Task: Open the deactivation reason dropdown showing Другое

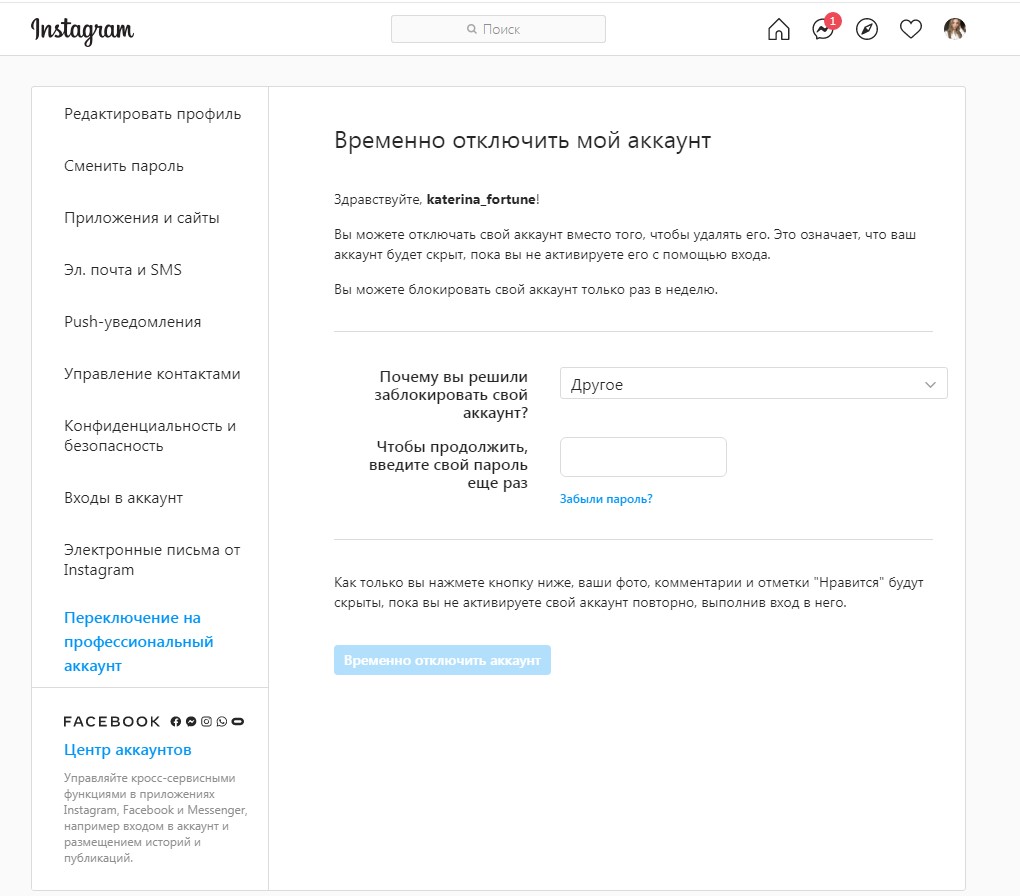Action: [x=754, y=383]
